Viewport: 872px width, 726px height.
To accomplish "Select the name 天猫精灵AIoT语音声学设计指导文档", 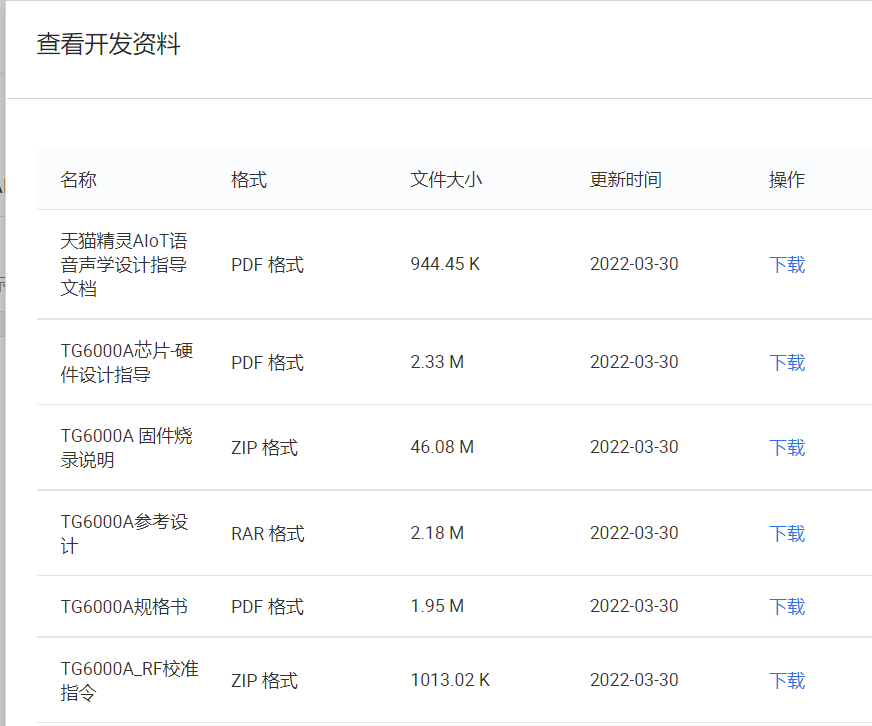I will click(124, 264).
